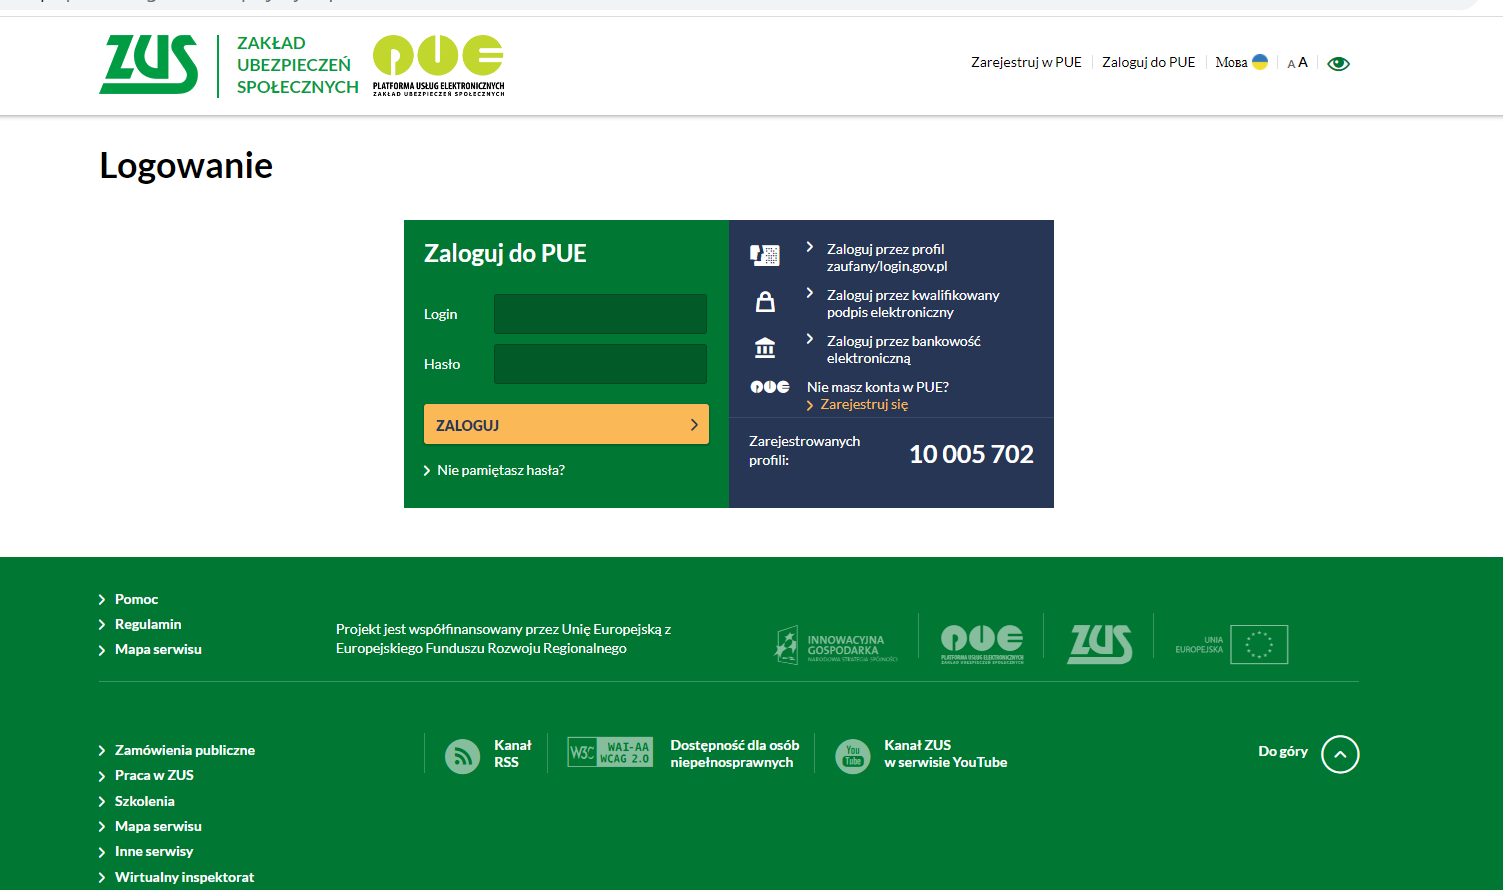Open the YouTube channel icon
Image resolution: width=1503 pixels, height=890 pixels.
853,756
